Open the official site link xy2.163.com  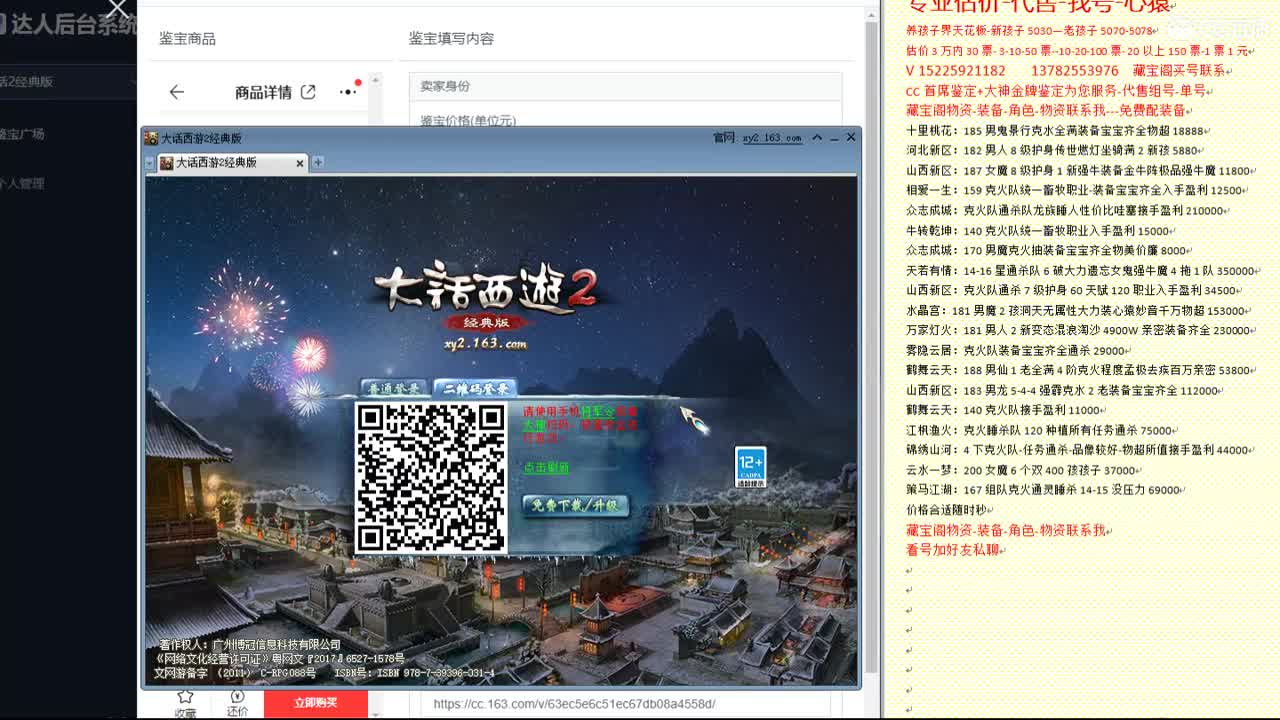pyautogui.click(x=771, y=138)
